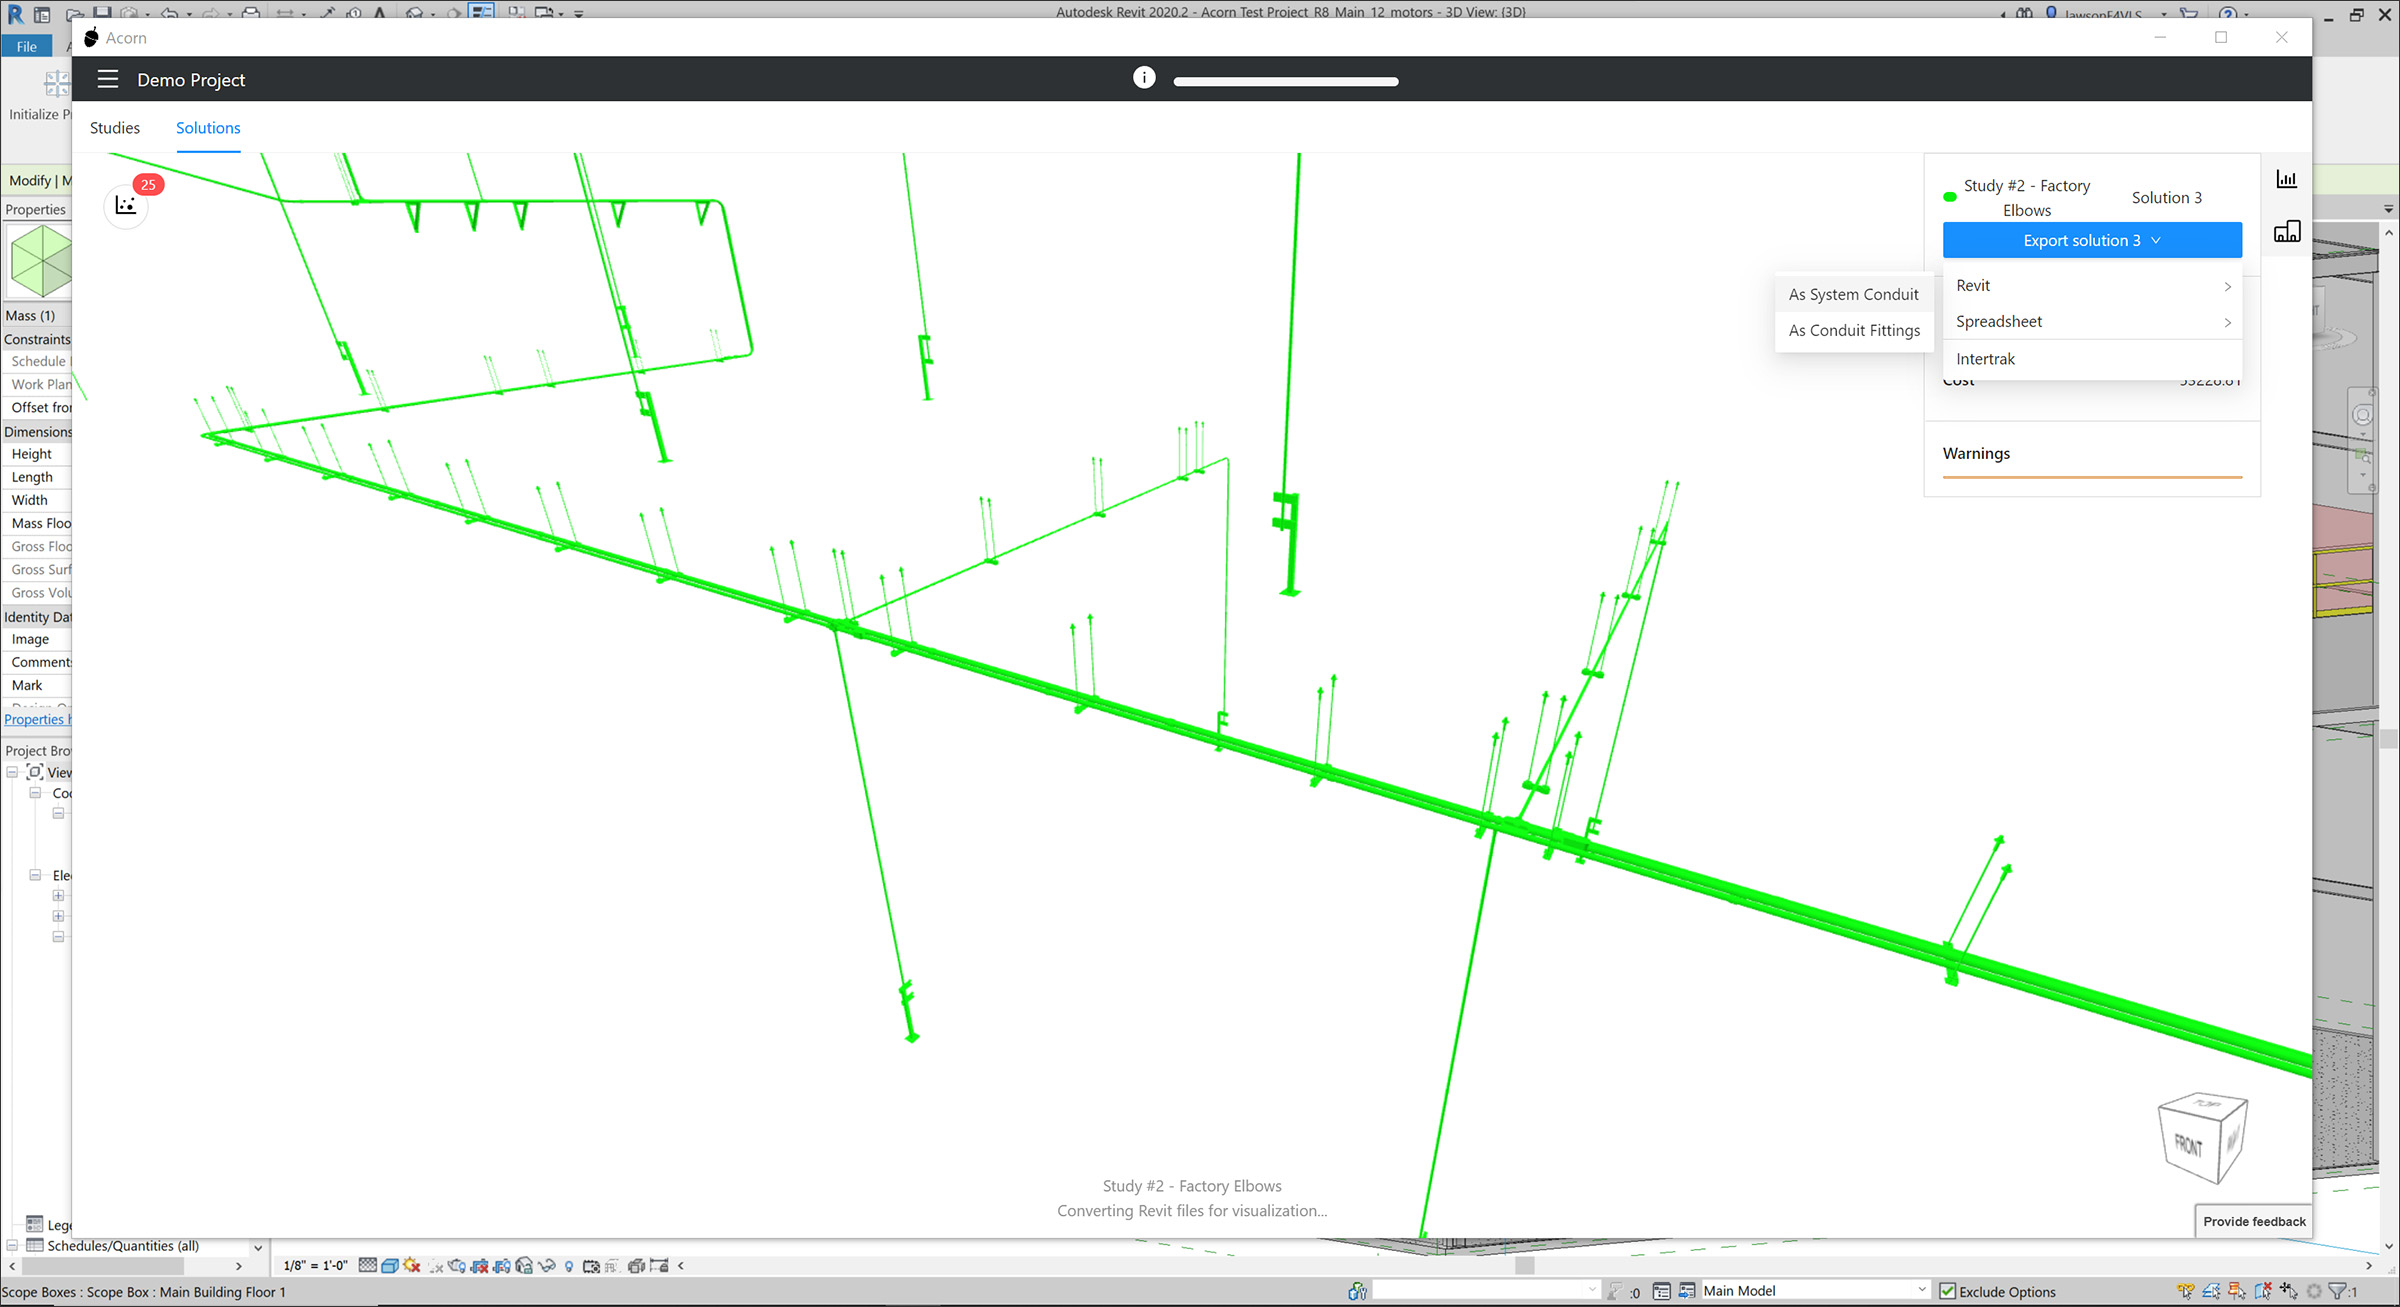The width and height of the screenshot is (2400, 1307).
Task: Switch to Solutions tab
Action: (x=208, y=127)
